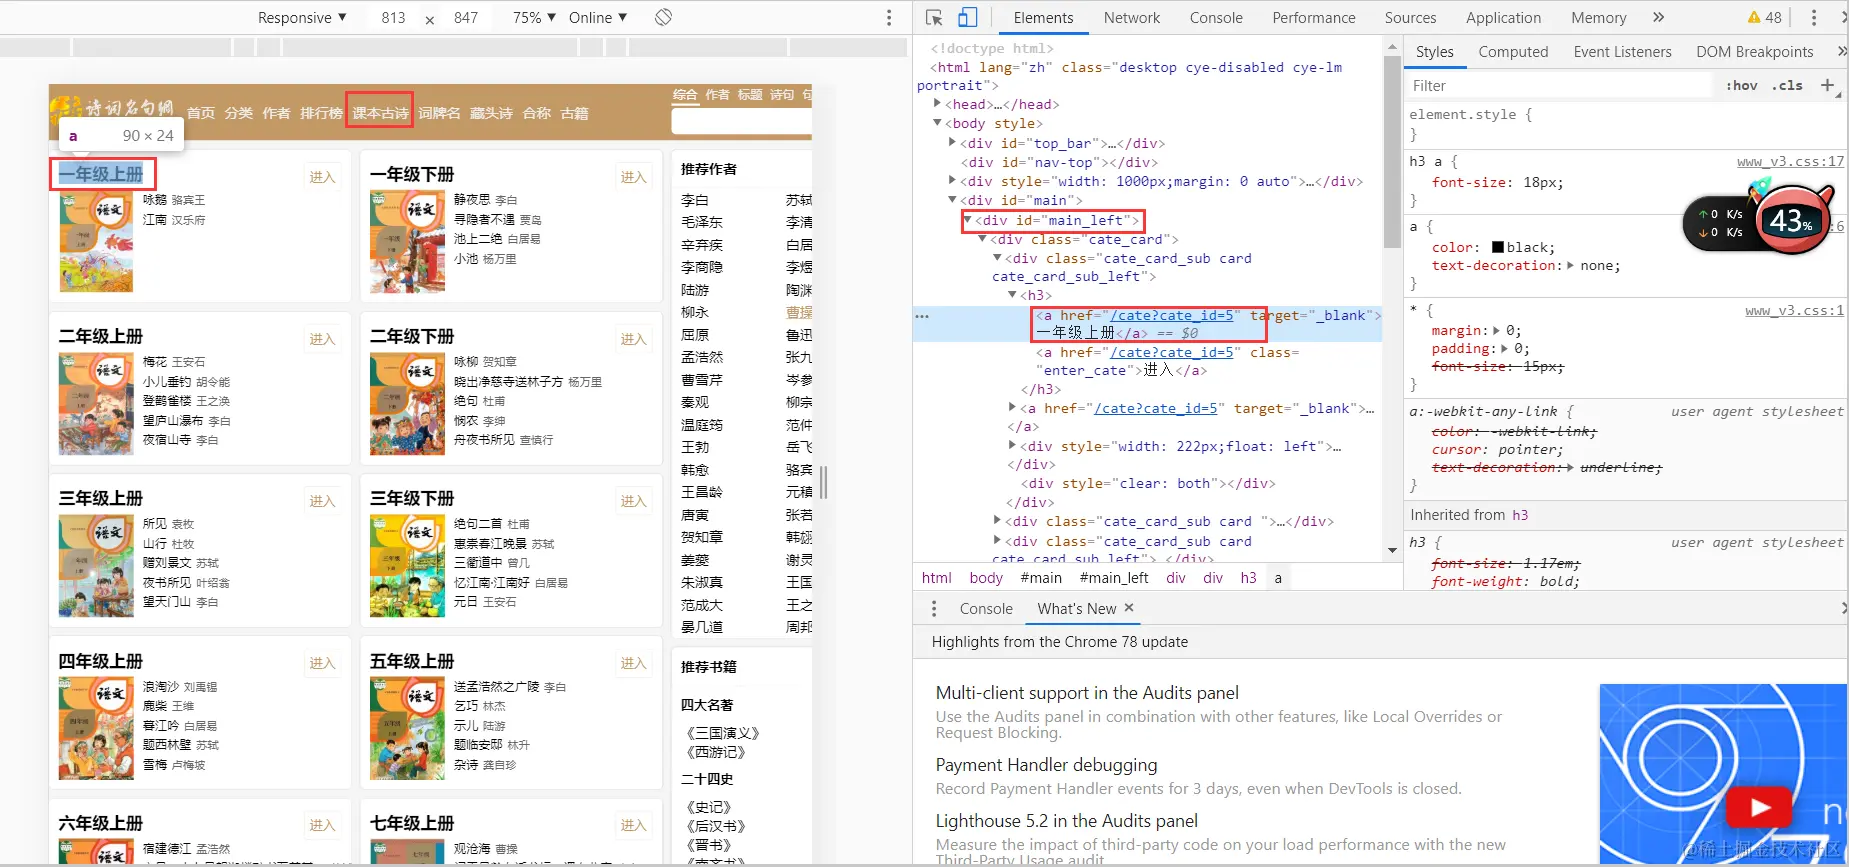This screenshot has width=1849, height=867.
Task: Activate the inspect element picker icon
Action: point(934,18)
